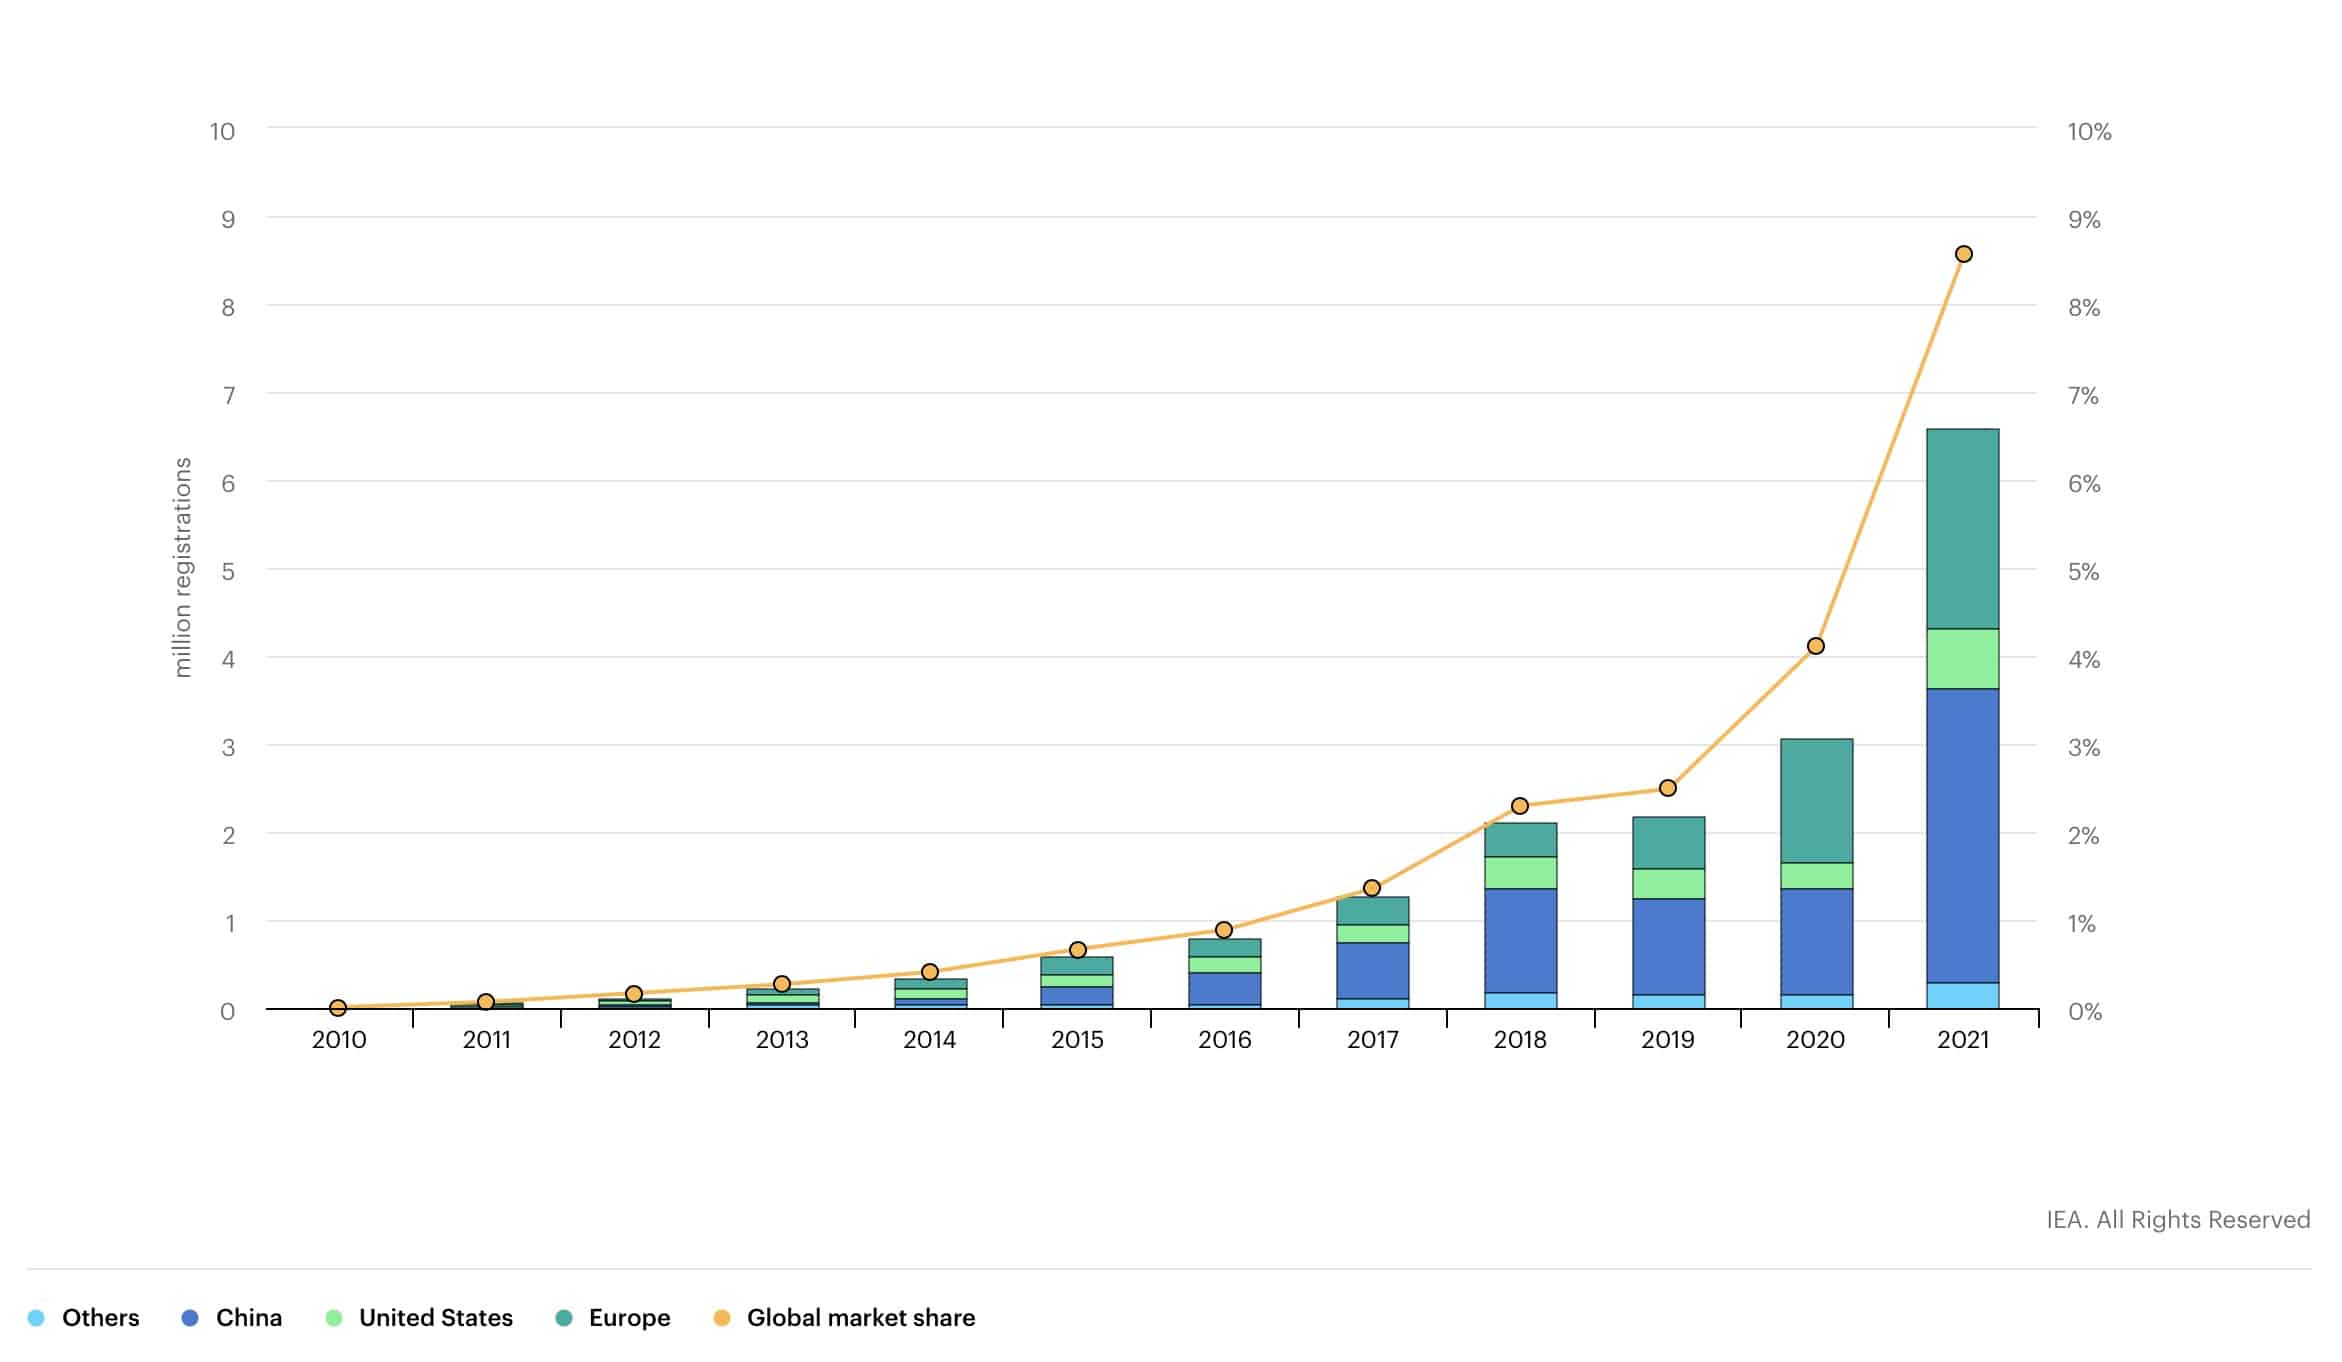
Task: Select the Europe segment of the 2020 bar
Action: coord(1816,800)
